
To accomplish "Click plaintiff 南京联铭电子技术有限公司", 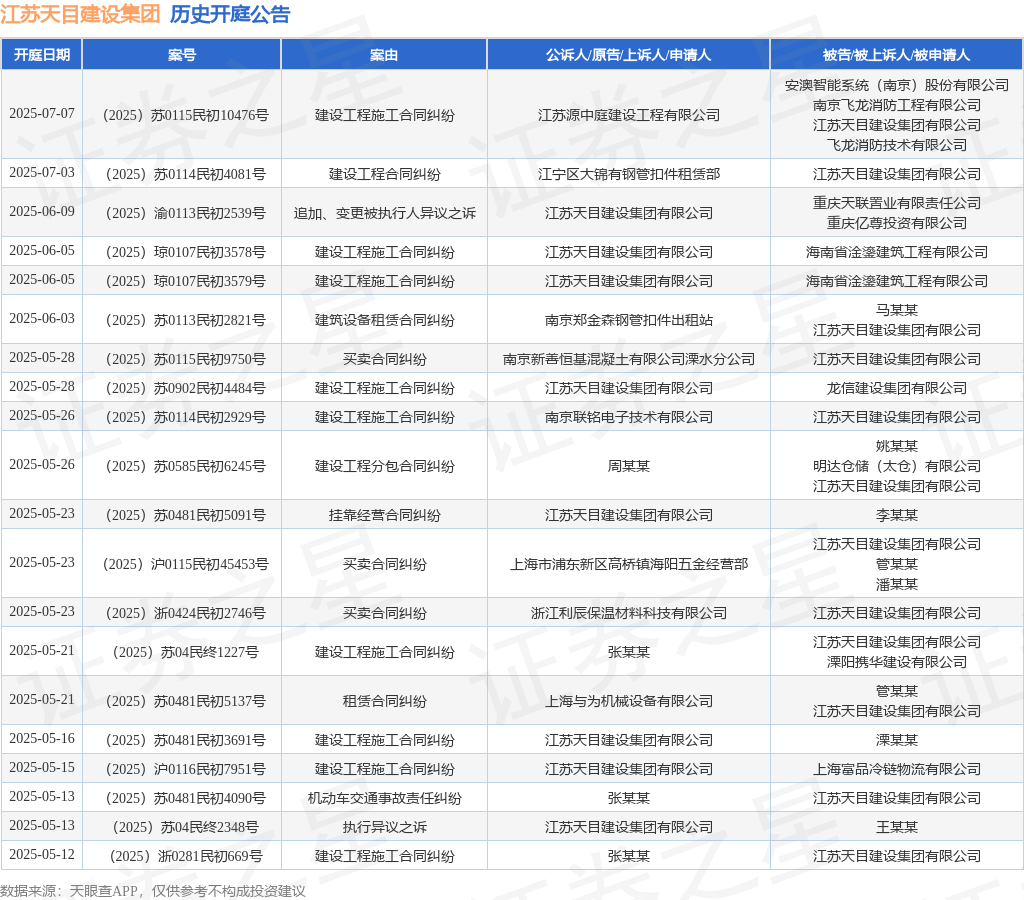I will (x=629, y=417).
